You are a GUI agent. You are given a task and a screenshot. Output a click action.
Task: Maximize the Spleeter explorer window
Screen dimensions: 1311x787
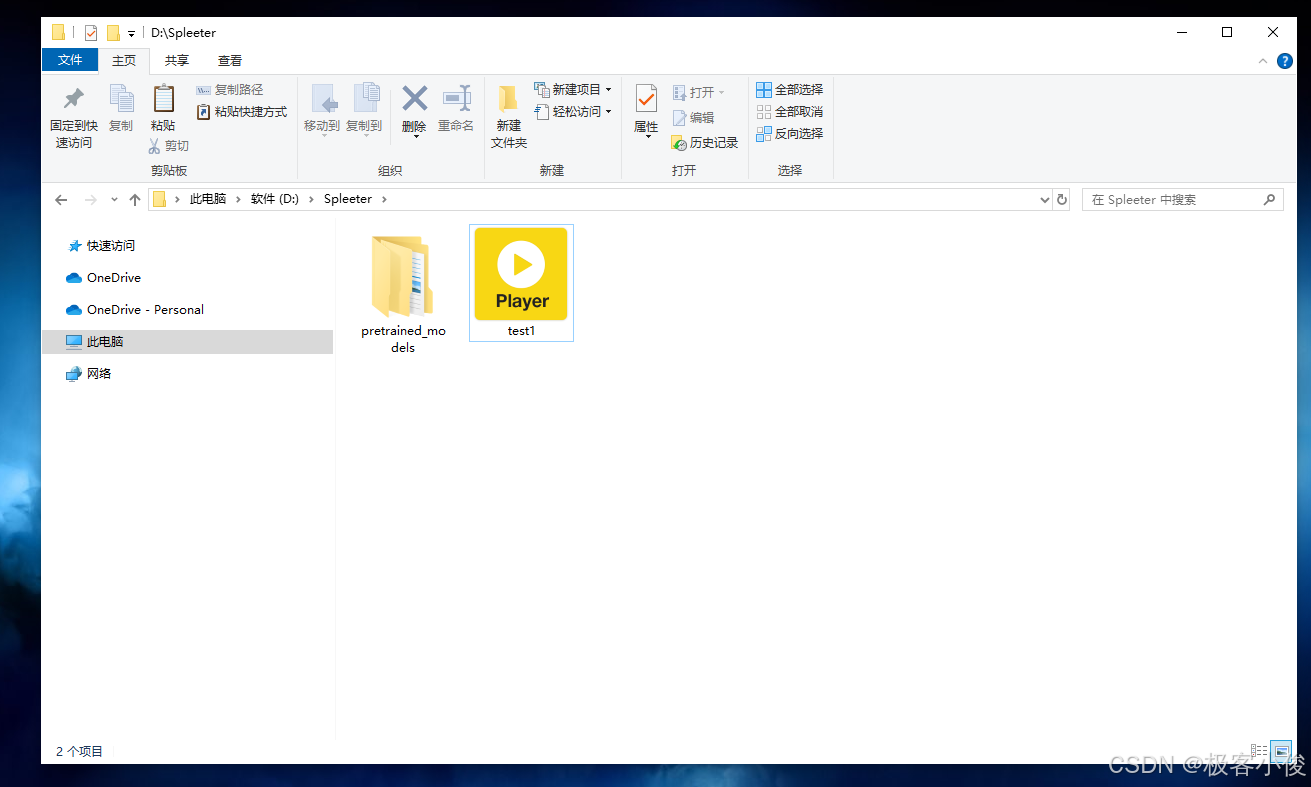(1227, 32)
